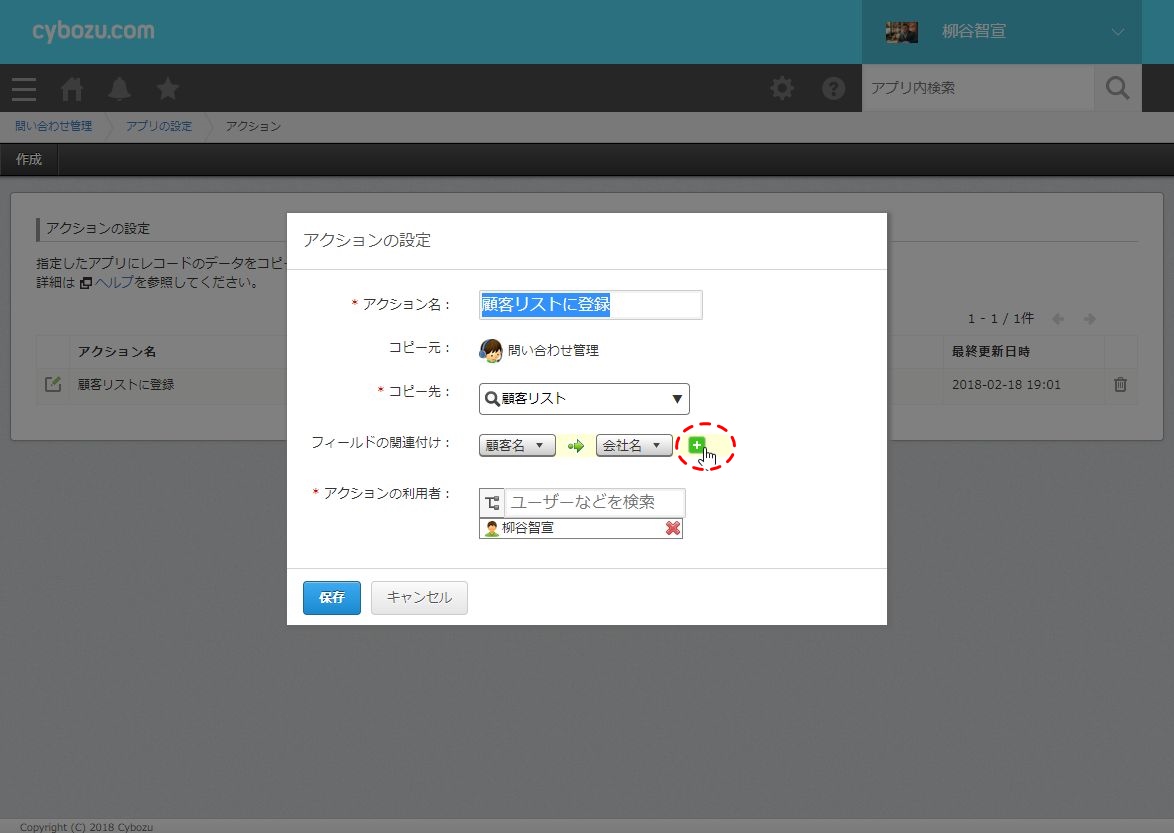Click the 作成 toolbar button

click(x=29, y=159)
